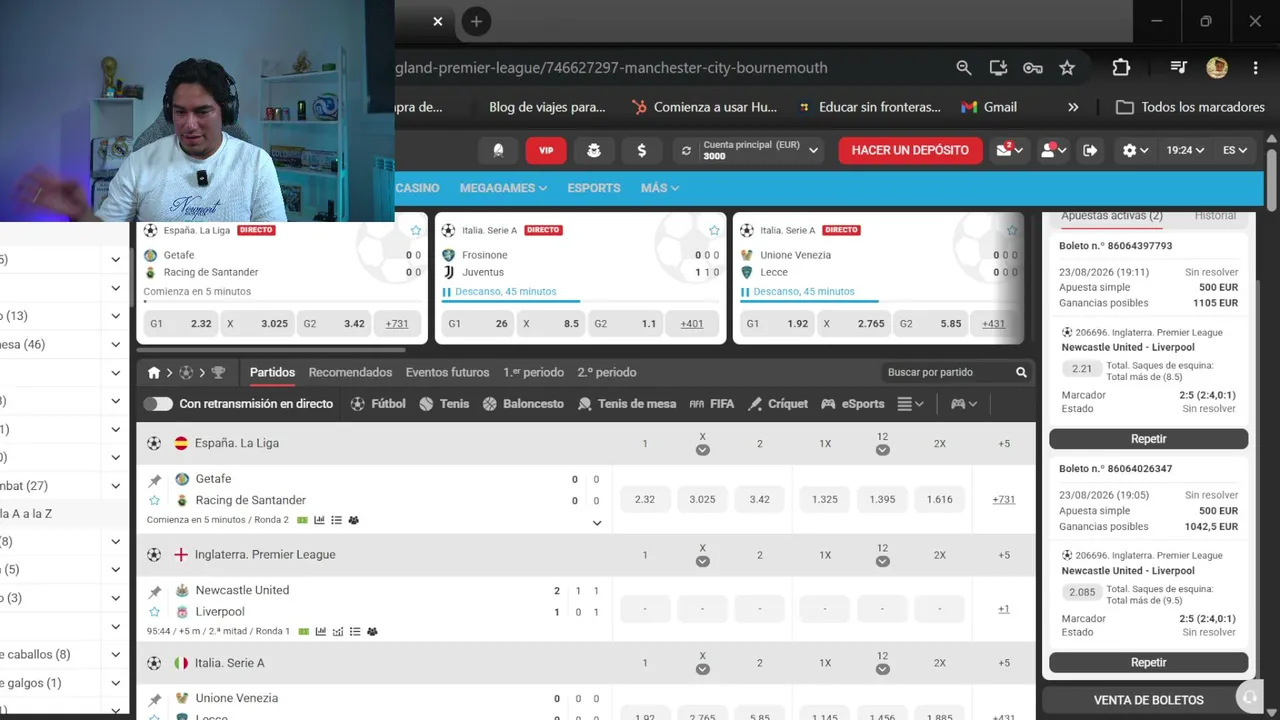Filter by Fútbol sport
This screenshot has height=720, width=1280.
[x=378, y=404]
